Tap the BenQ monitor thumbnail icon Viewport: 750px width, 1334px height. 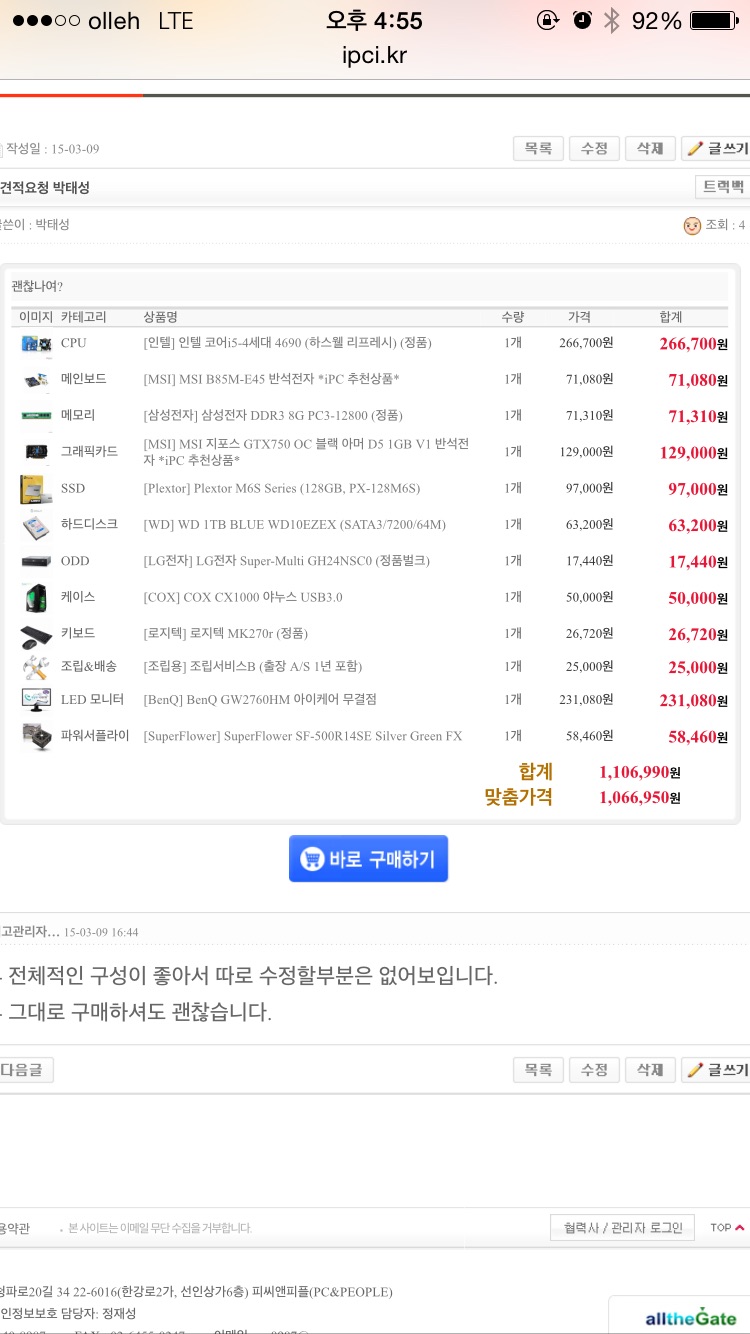click(36, 700)
